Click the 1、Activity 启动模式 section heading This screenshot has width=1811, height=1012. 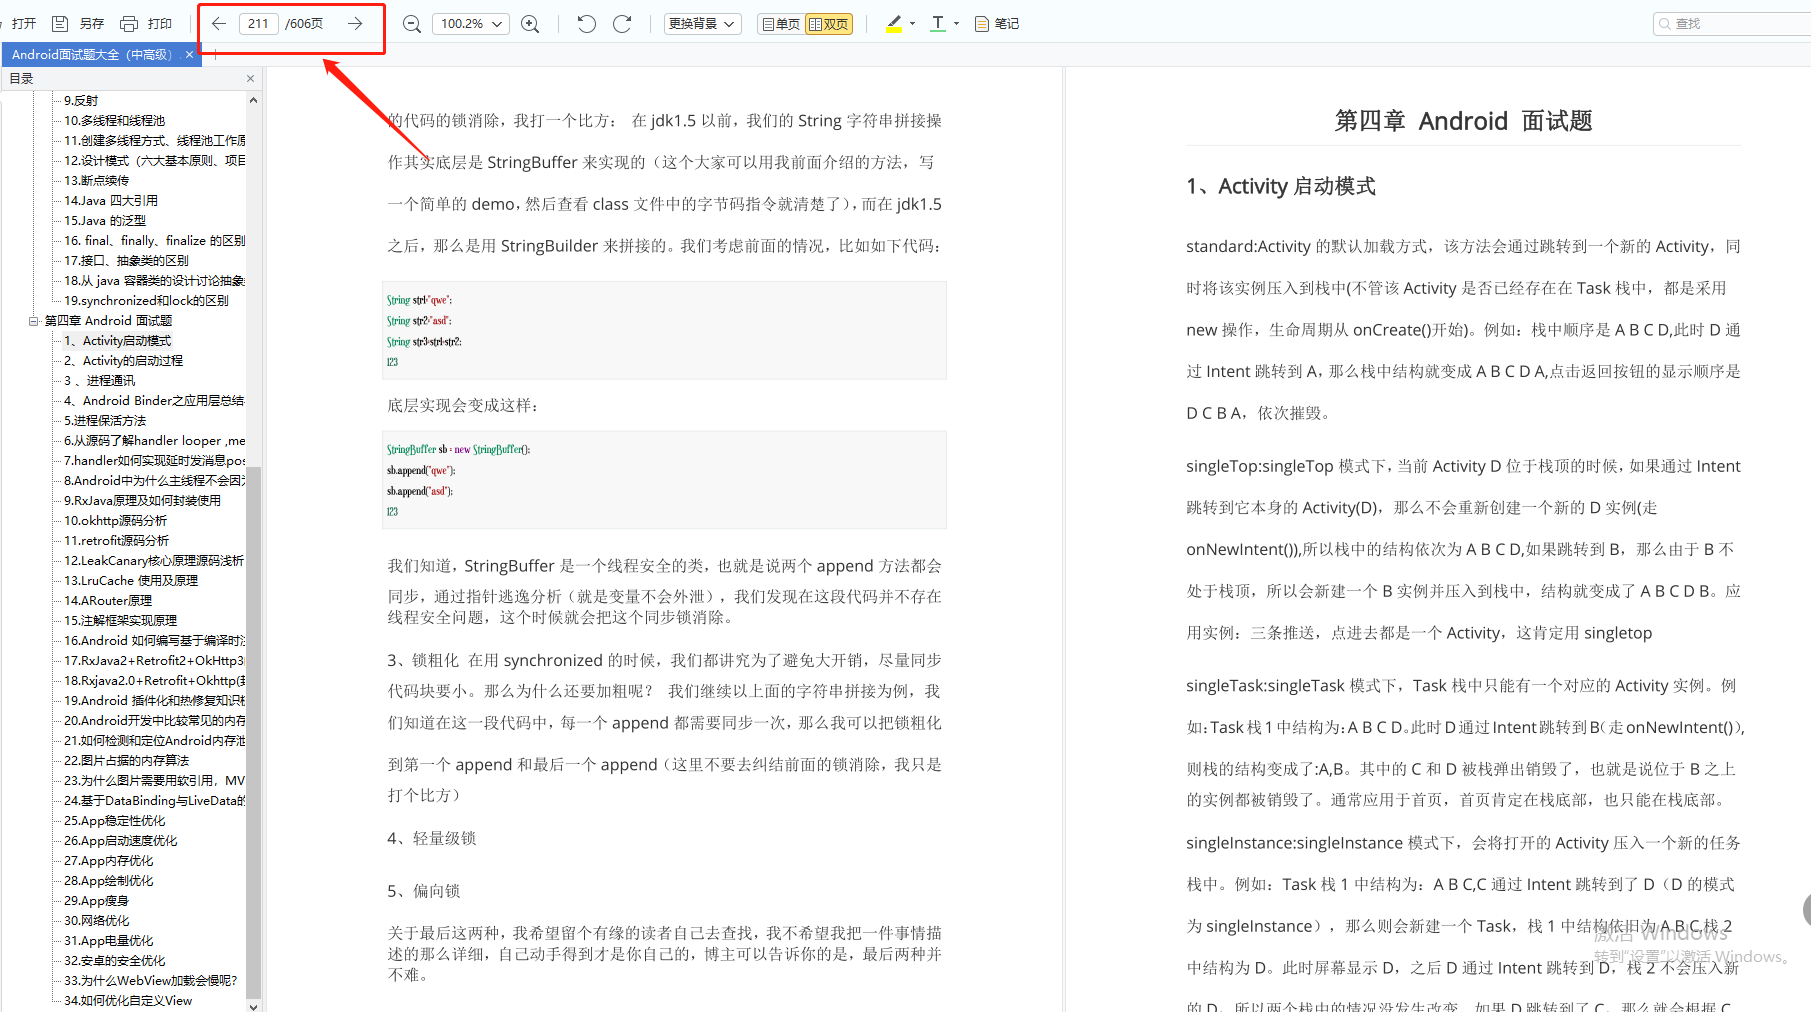point(1281,186)
